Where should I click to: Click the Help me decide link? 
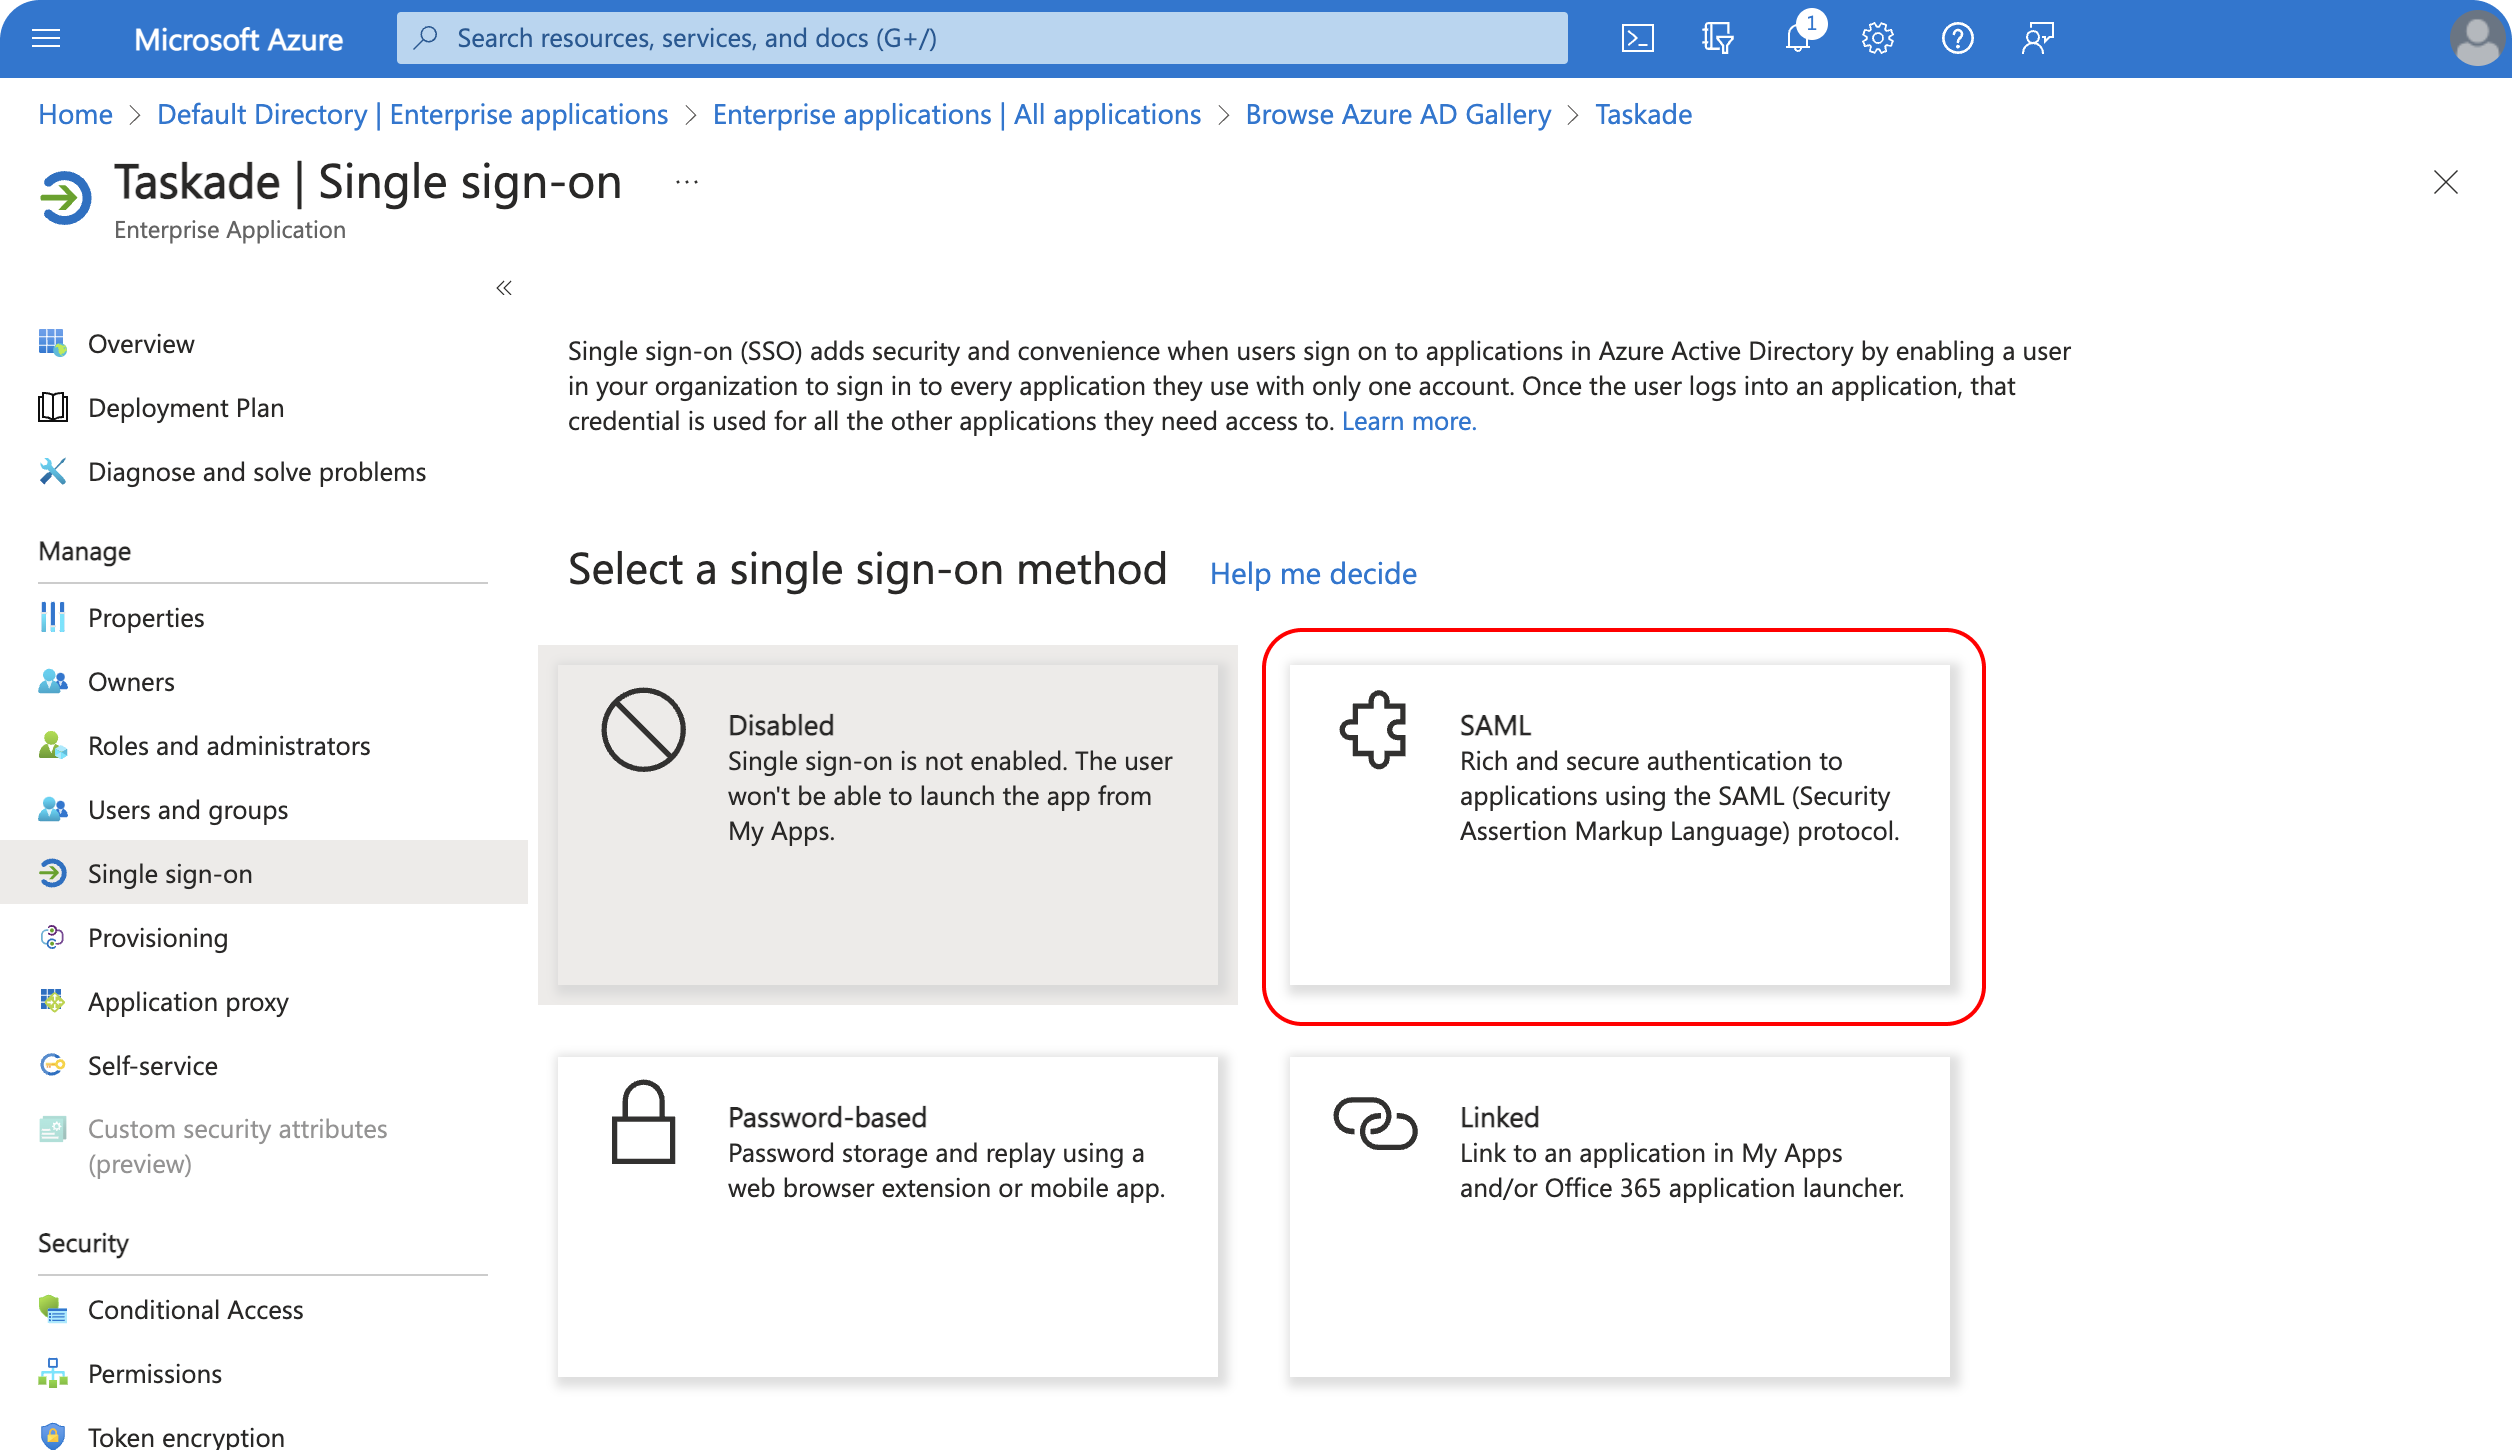(x=1312, y=574)
